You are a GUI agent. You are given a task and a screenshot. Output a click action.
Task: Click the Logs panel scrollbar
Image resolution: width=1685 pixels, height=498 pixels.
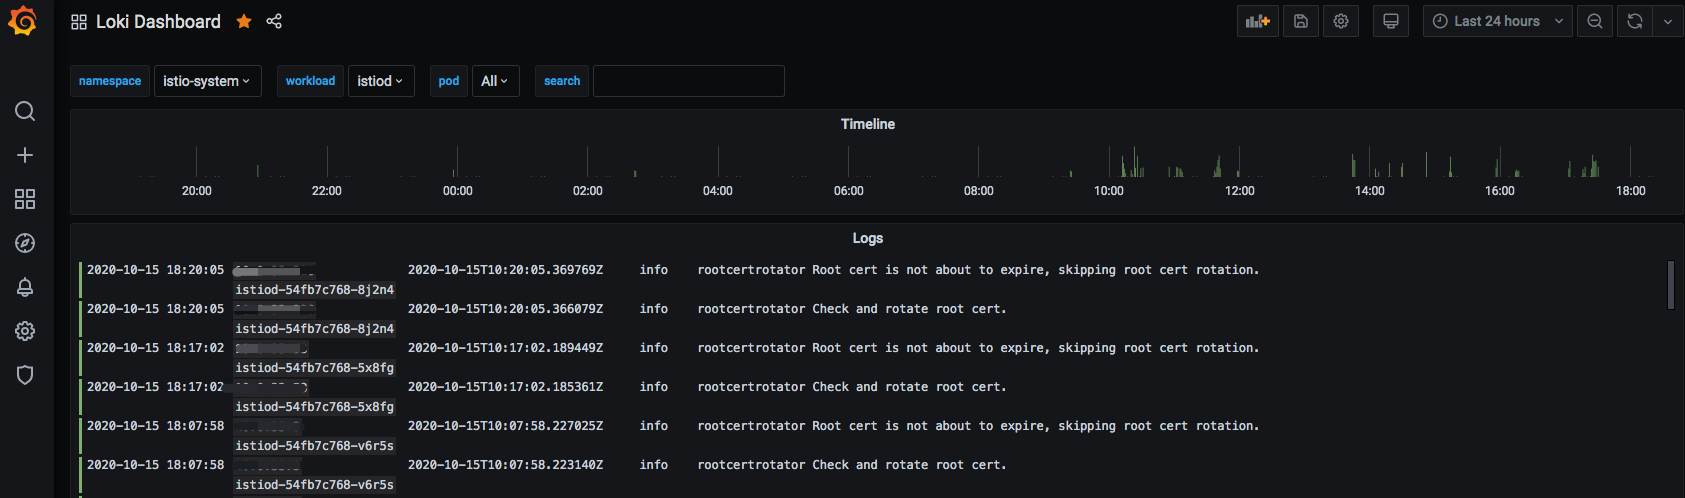pyautogui.click(x=1670, y=285)
